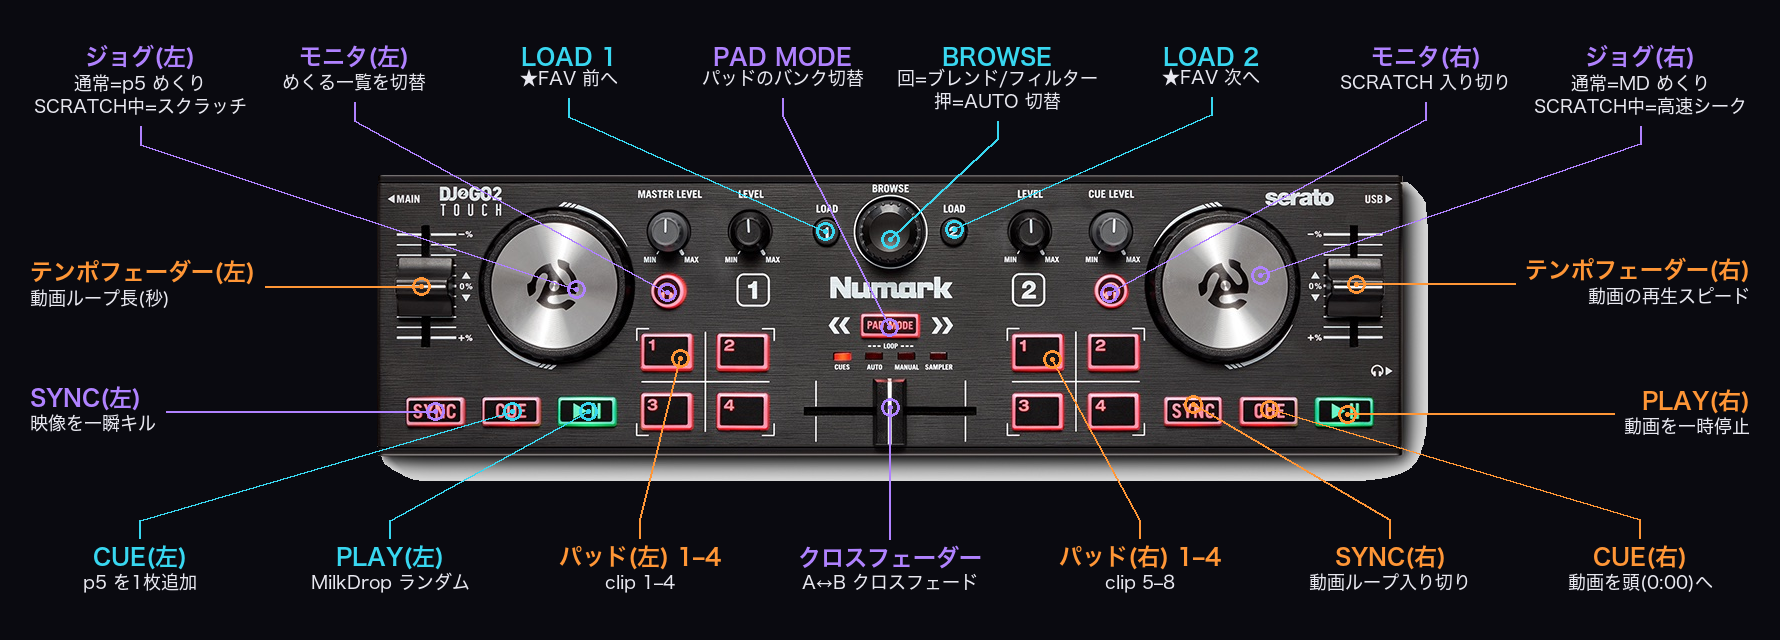Click the CUE LEVEL knob
Viewport: 1780px width, 640px height.
(1111, 232)
